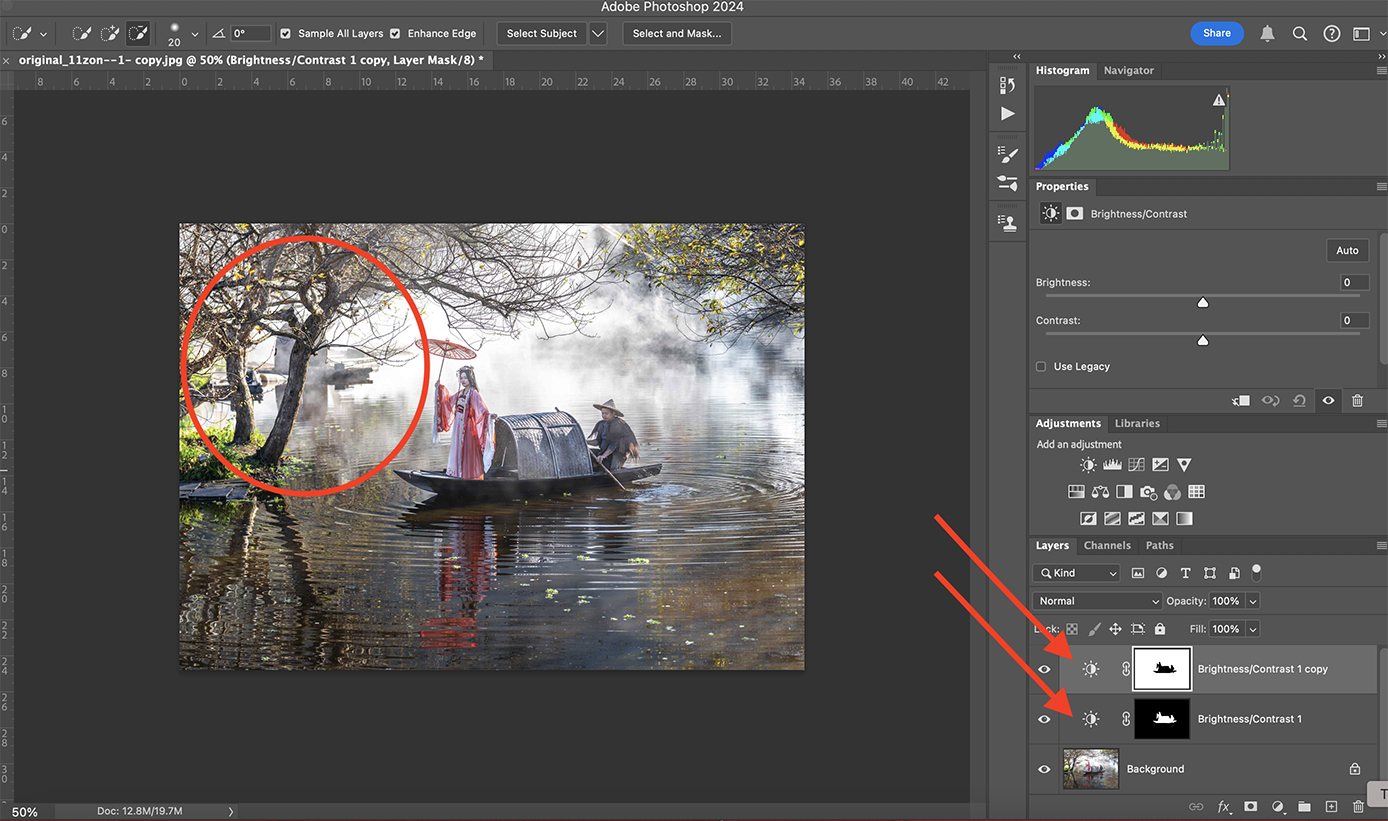Image resolution: width=1388 pixels, height=821 pixels.
Task: Click the Auto button
Action: [1347, 250]
